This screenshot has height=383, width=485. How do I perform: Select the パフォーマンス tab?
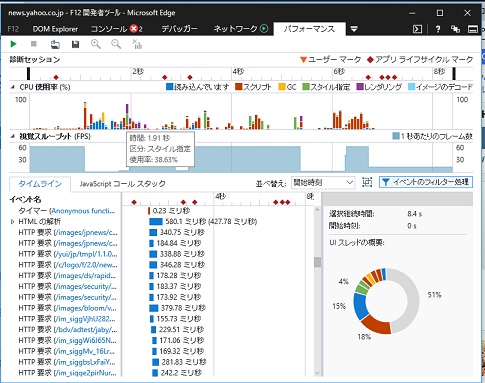coord(309,29)
